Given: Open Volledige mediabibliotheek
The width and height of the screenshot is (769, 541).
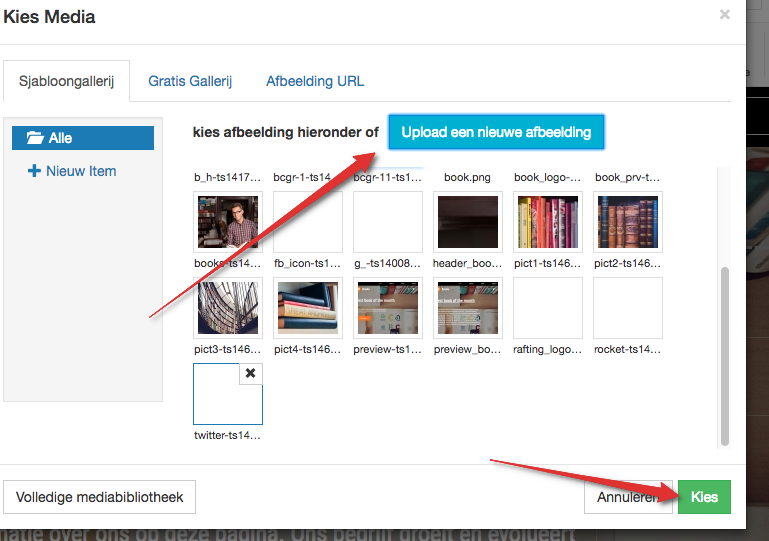Looking at the screenshot, I should pyautogui.click(x=100, y=497).
